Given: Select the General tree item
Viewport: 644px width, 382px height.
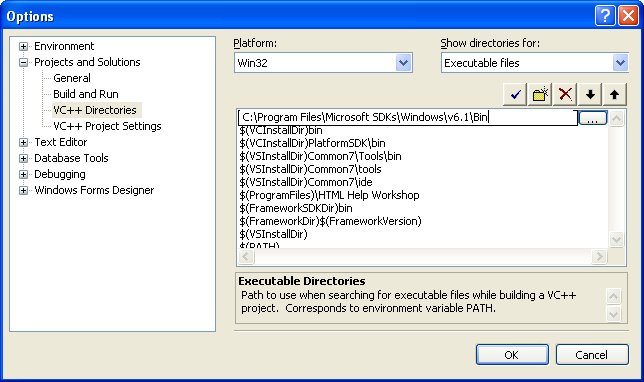Looking at the screenshot, I should (72, 78).
